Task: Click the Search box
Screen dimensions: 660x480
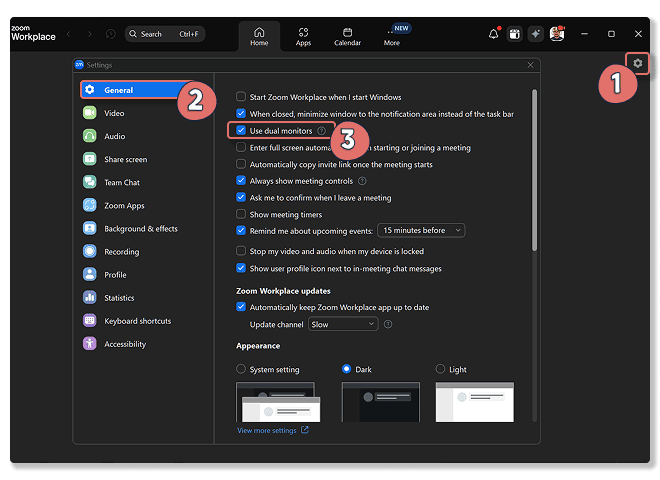Action: [x=165, y=34]
